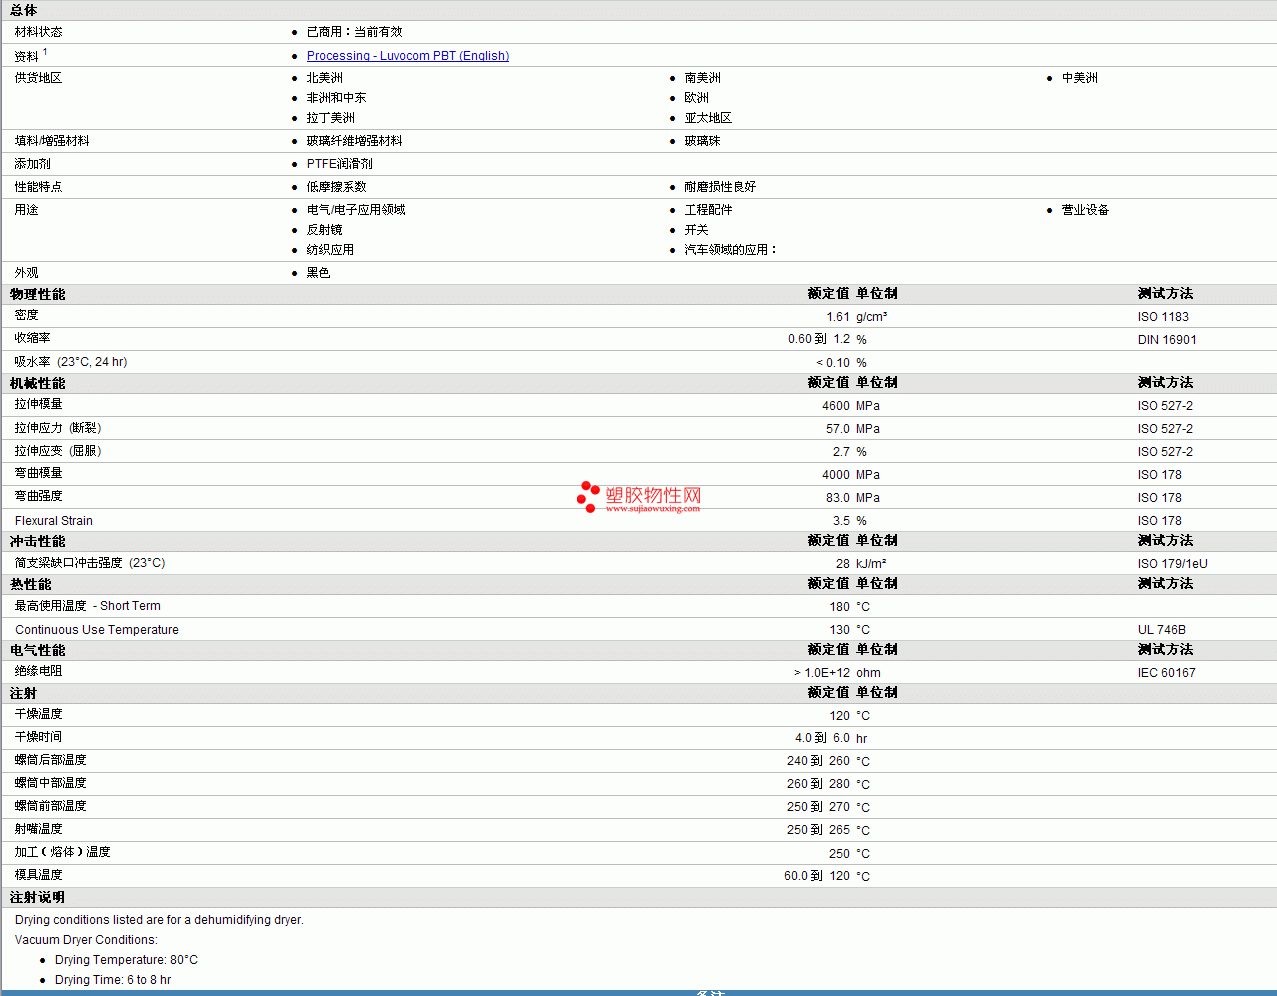Click the 冲击性能 section header
The width and height of the screenshot is (1277, 996).
tap(37, 541)
